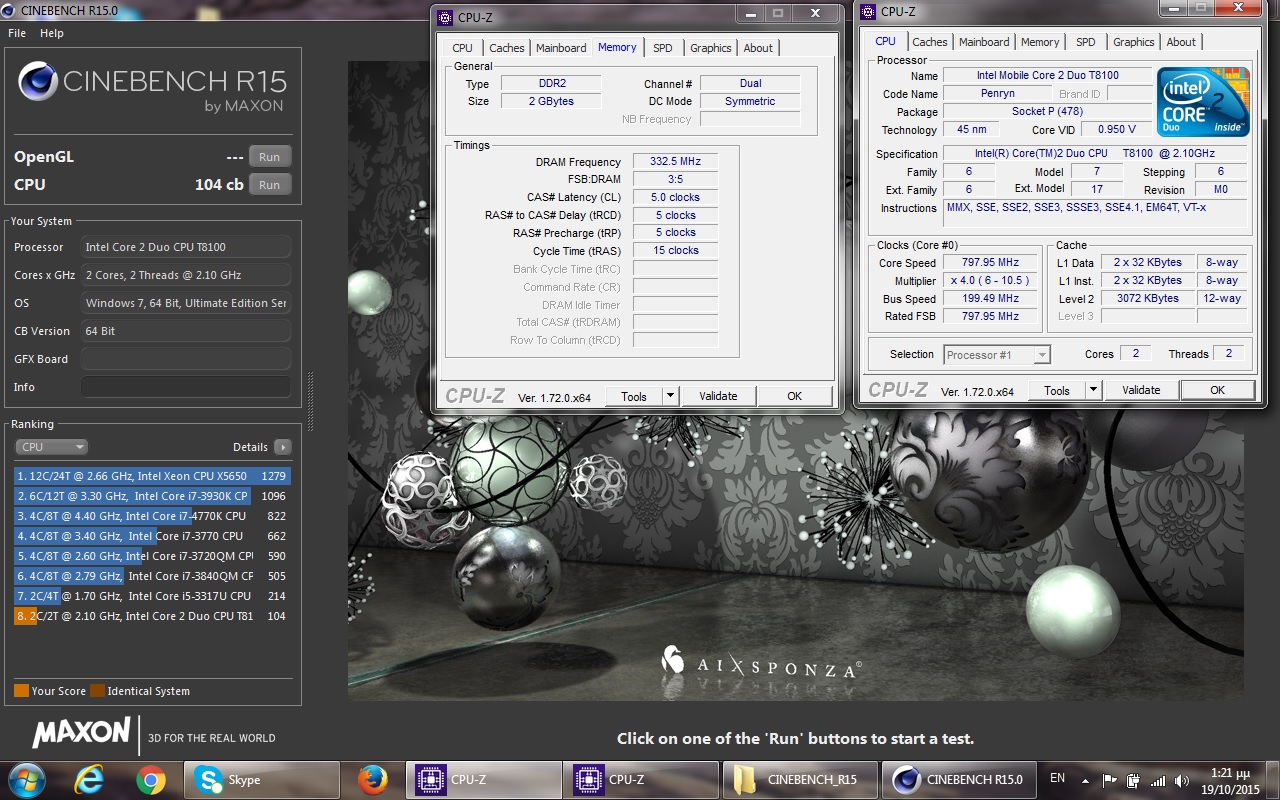This screenshot has width=1280, height=800.
Task: Open the volume speaker tray icon
Action: (1183, 781)
